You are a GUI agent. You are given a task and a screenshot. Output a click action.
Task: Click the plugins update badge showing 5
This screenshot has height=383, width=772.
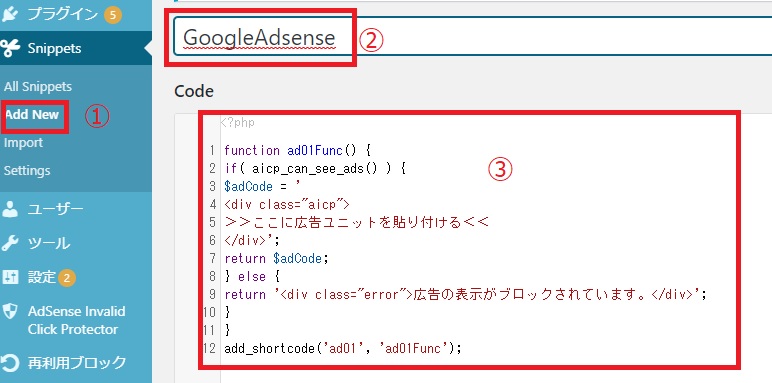(113, 15)
